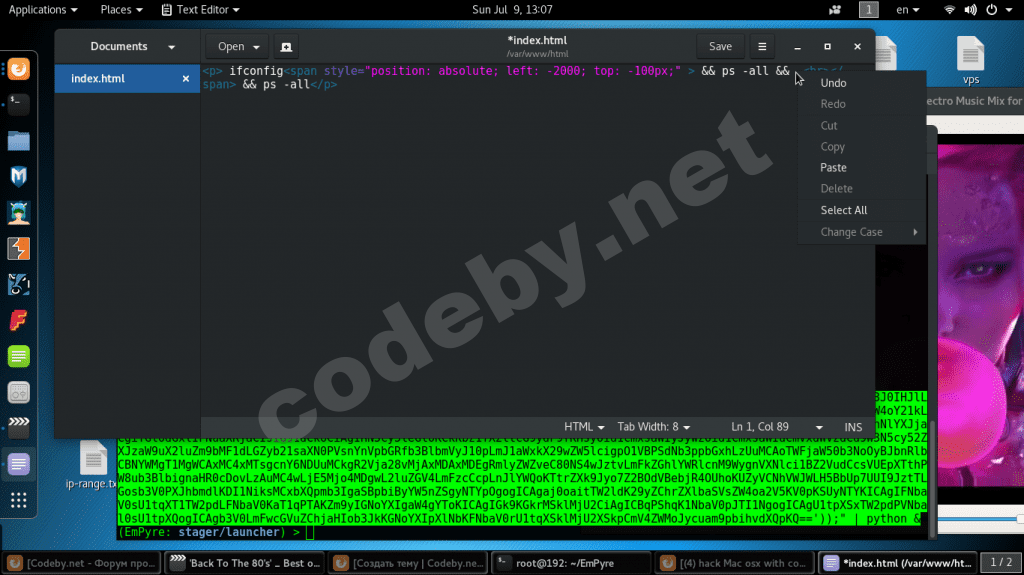The image size is (1024, 575).
Task: Click Cut in the context menu
Action: point(861,125)
